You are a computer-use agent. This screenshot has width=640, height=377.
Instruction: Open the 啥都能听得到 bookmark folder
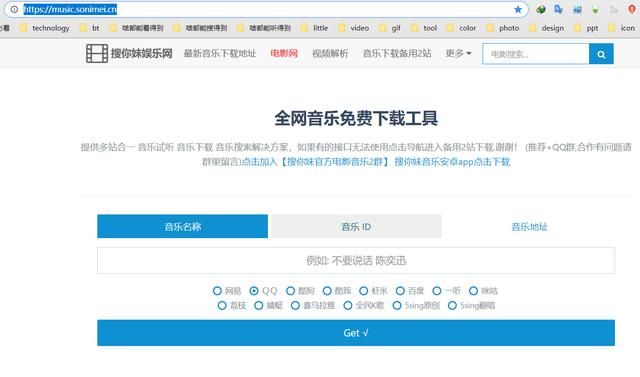[x=264, y=28]
